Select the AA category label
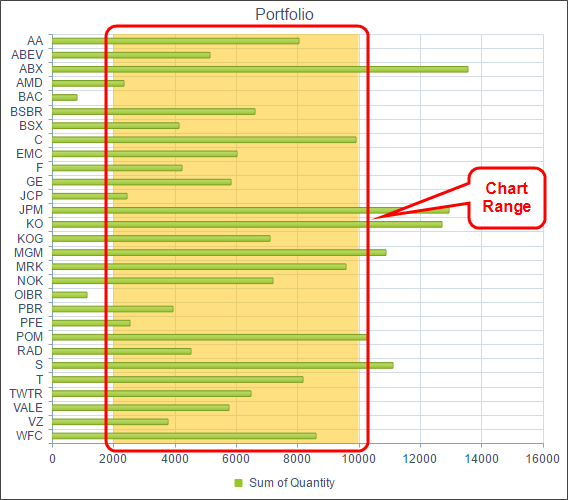The width and height of the screenshot is (568, 500). [x=35, y=41]
